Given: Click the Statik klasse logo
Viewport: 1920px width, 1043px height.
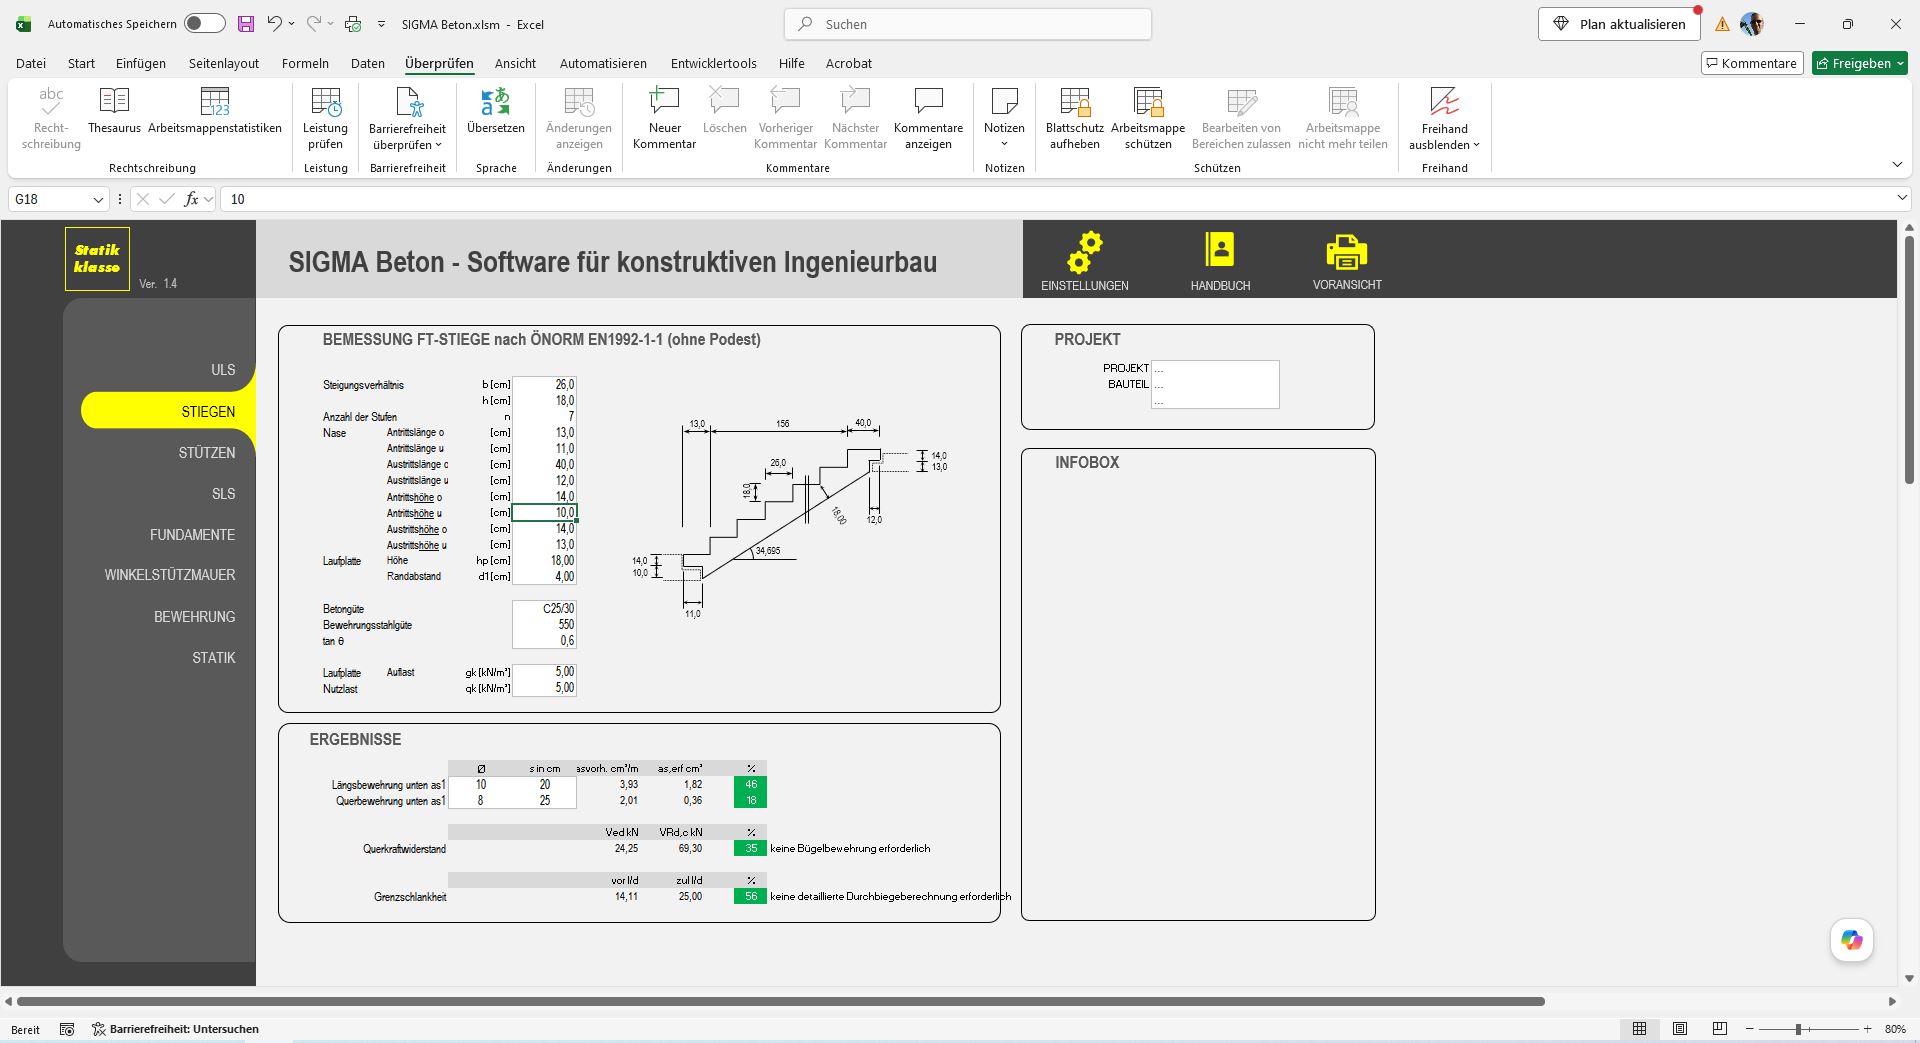Looking at the screenshot, I should (97, 259).
